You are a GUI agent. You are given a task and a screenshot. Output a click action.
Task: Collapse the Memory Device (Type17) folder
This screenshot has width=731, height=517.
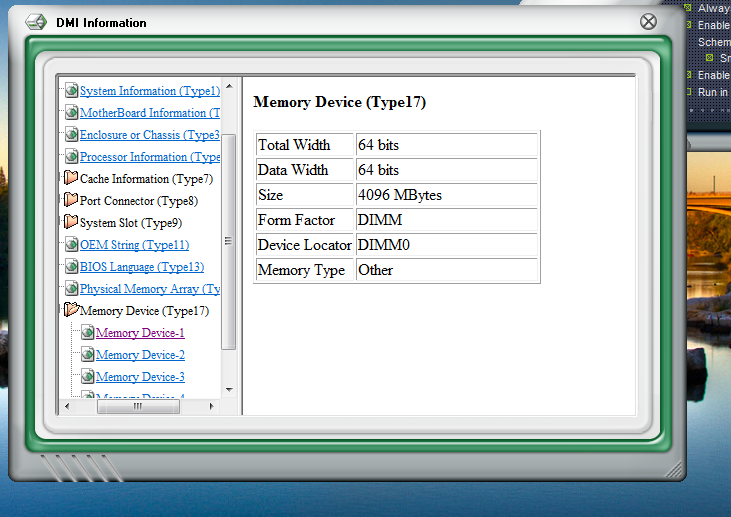click(x=71, y=311)
